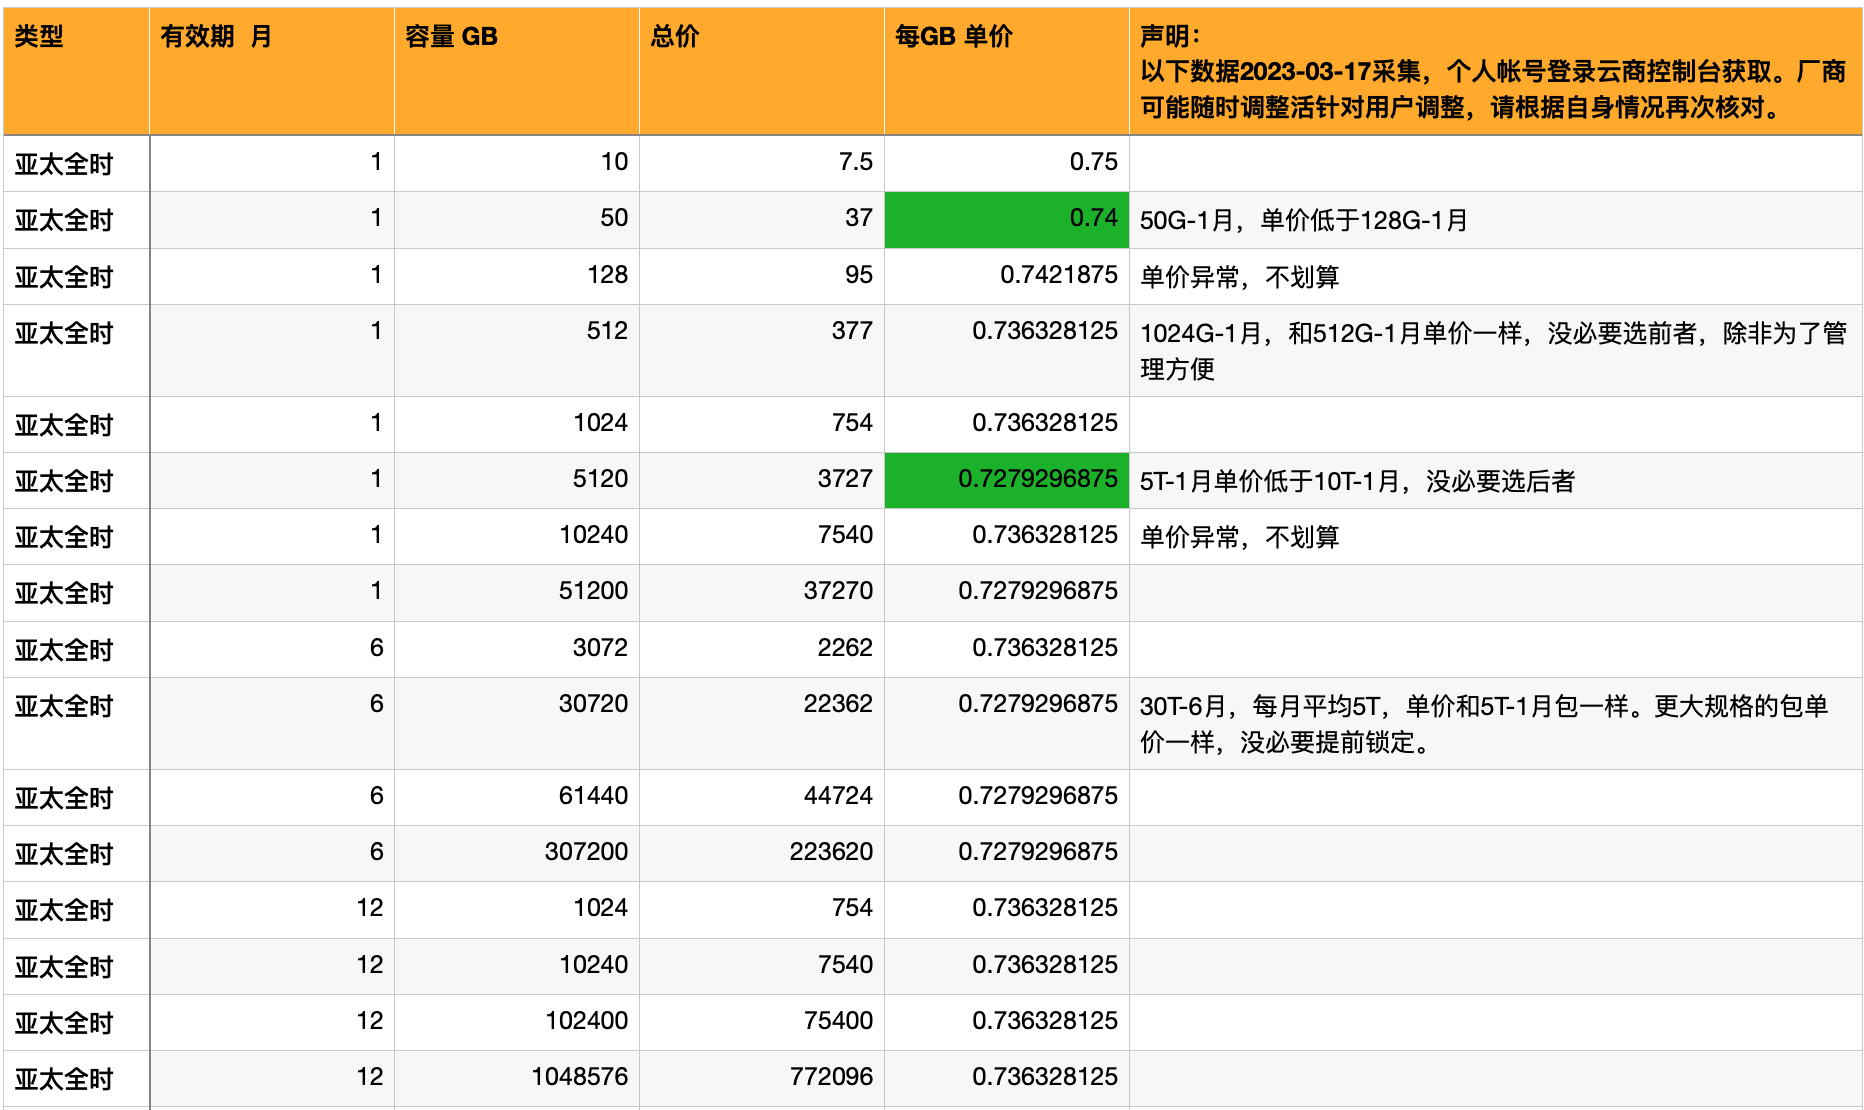Image resolution: width=1864 pixels, height=1110 pixels.
Task: Select the 容量 GB header cell
Action: click(517, 71)
